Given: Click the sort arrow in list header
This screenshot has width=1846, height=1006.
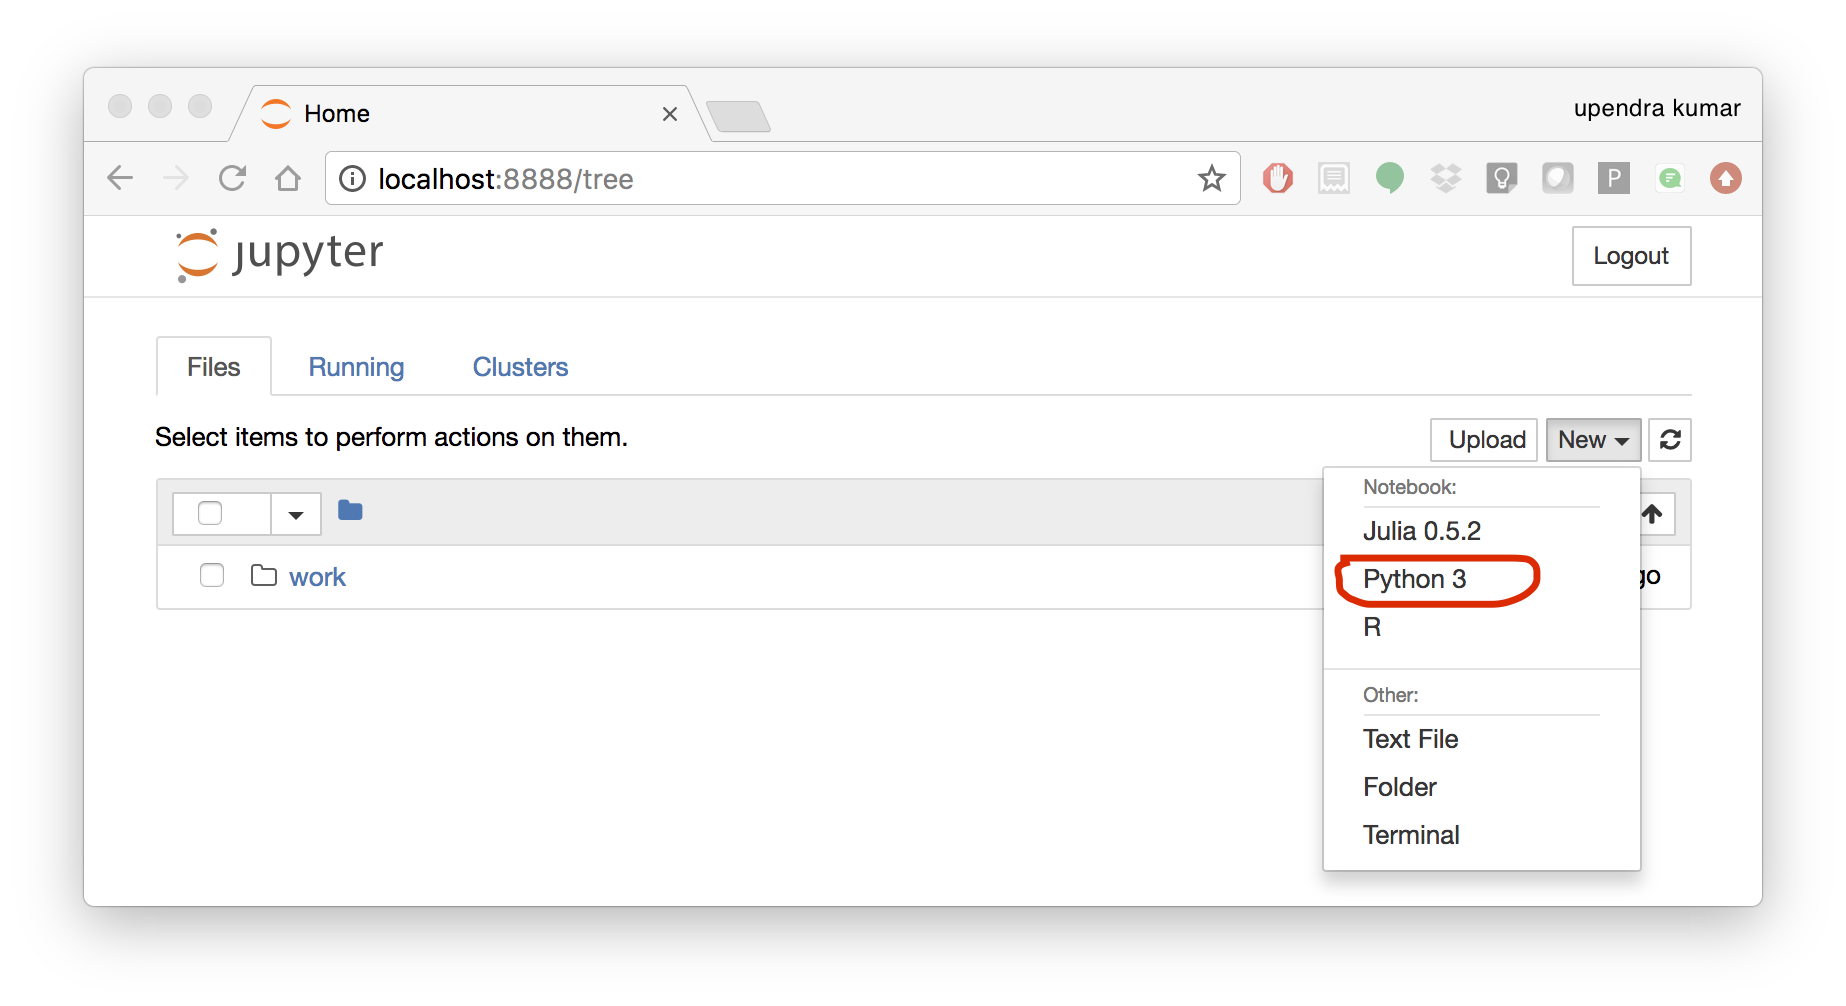Looking at the screenshot, I should coord(1652,513).
